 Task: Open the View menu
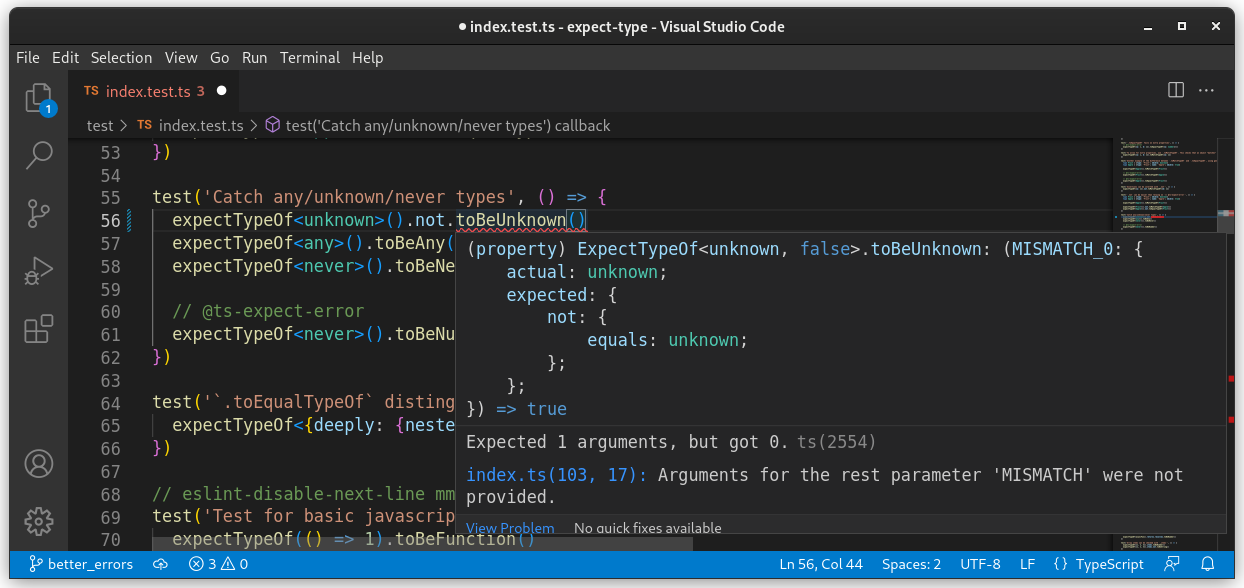click(x=181, y=58)
